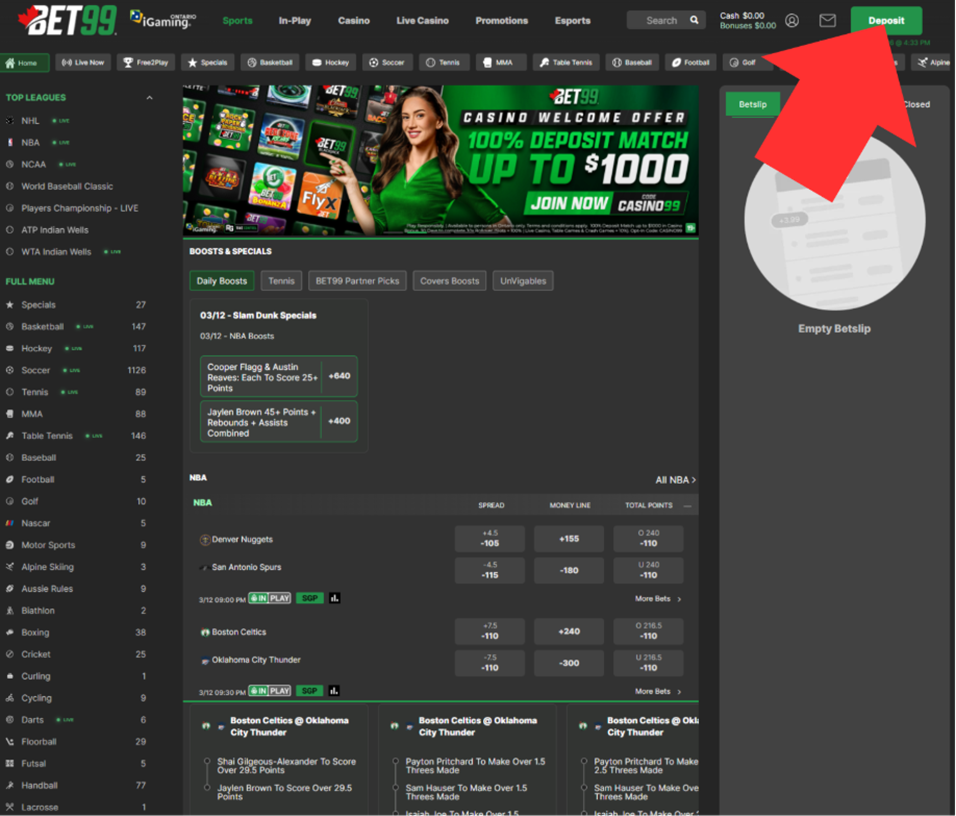
Task: Open the All NBA link
Action: [x=675, y=480]
